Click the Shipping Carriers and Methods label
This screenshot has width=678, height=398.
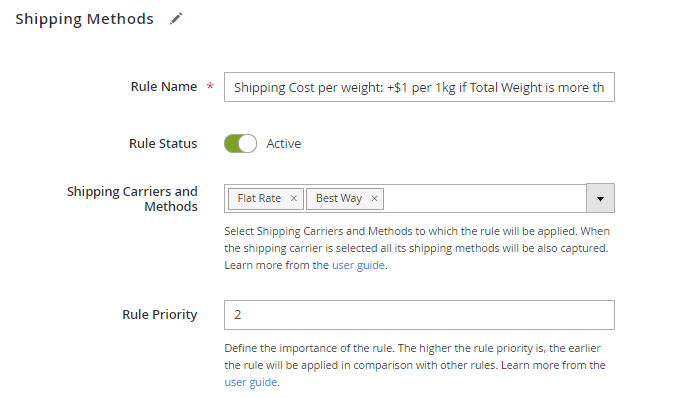pyautogui.click(x=132, y=199)
